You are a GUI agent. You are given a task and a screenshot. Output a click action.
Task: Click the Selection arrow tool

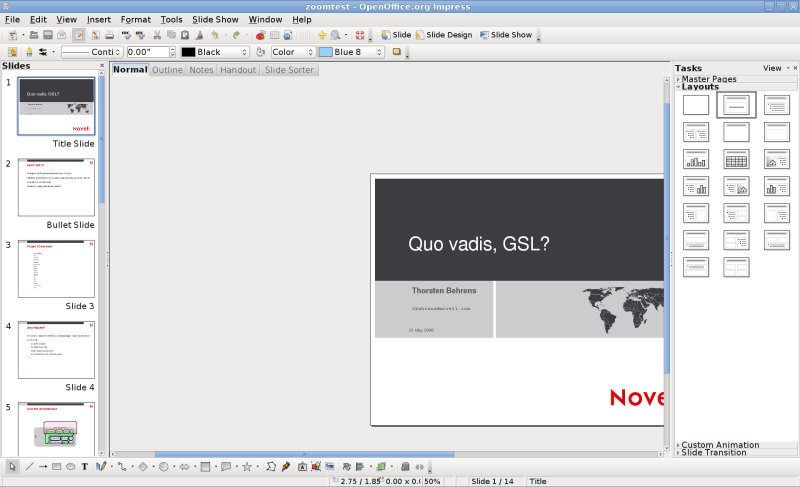(13, 466)
